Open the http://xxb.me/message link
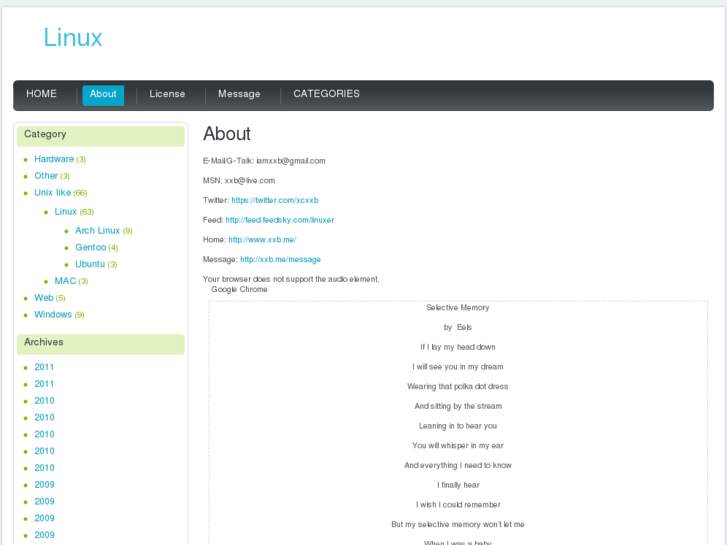The height and width of the screenshot is (545, 727). [281, 259]
